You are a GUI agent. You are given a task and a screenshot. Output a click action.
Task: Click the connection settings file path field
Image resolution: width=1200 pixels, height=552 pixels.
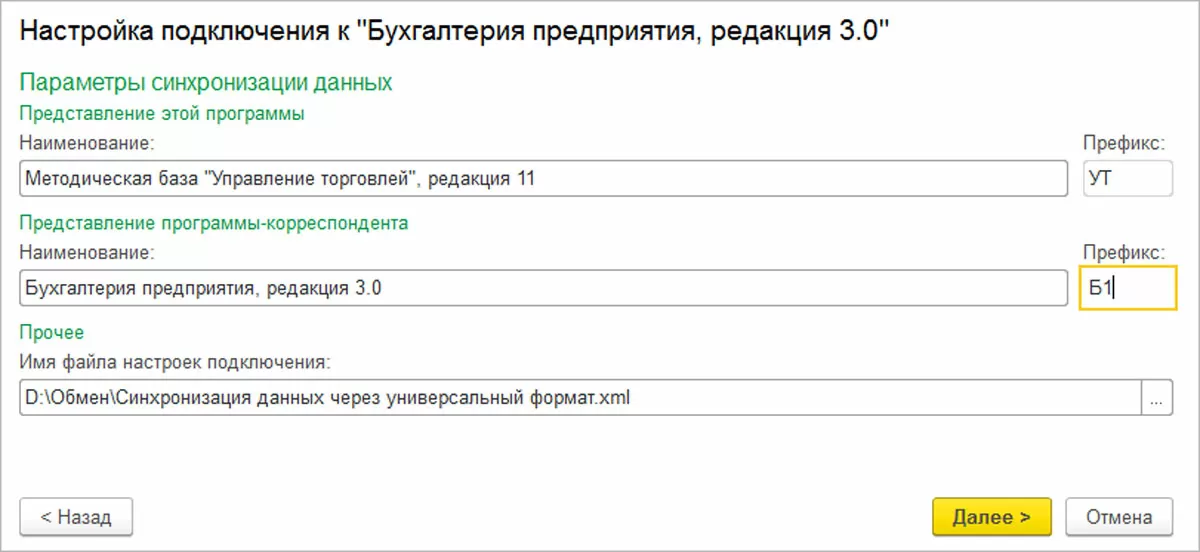point(580,398)
